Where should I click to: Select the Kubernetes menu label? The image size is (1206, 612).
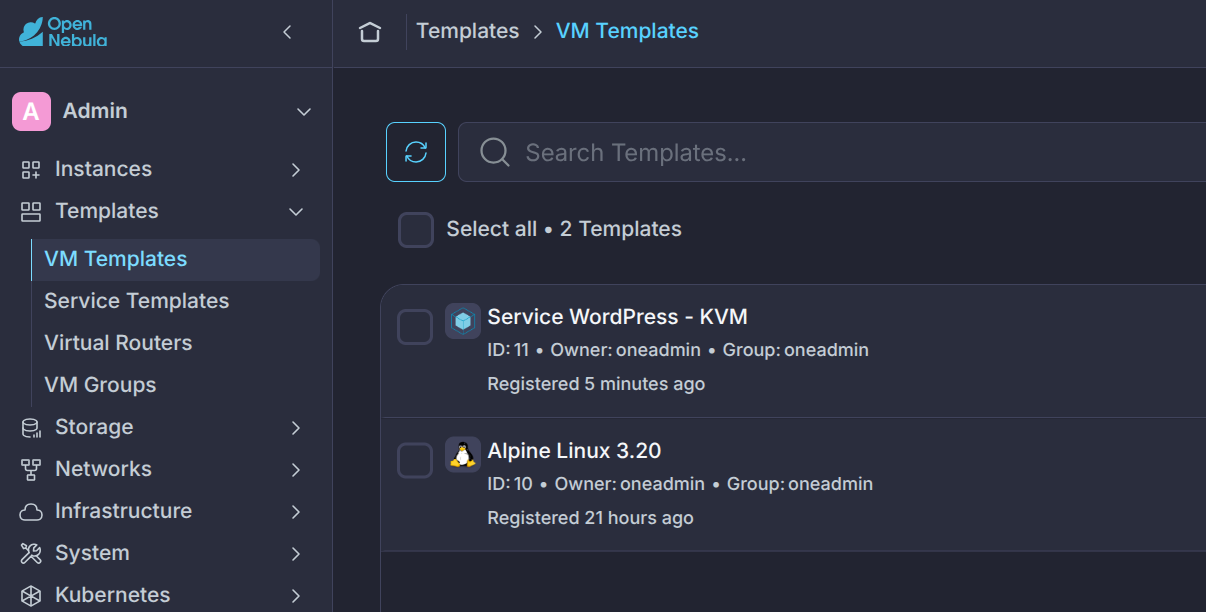click(112, 595)
